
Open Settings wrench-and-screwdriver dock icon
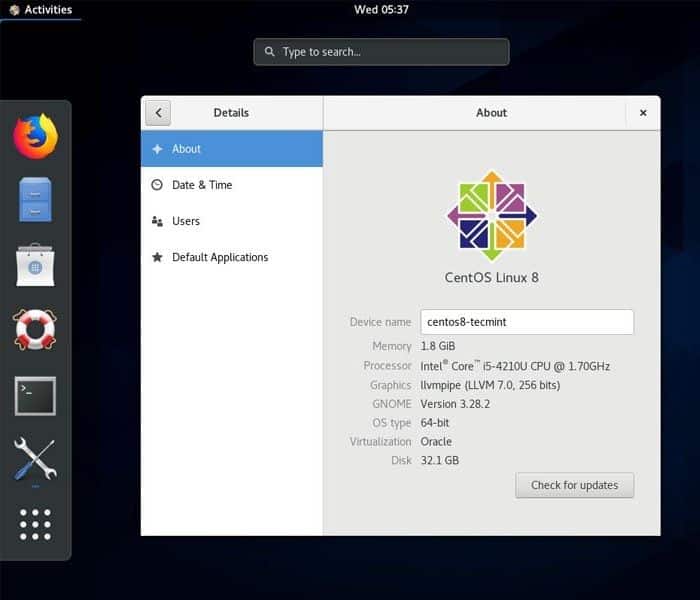35,459
